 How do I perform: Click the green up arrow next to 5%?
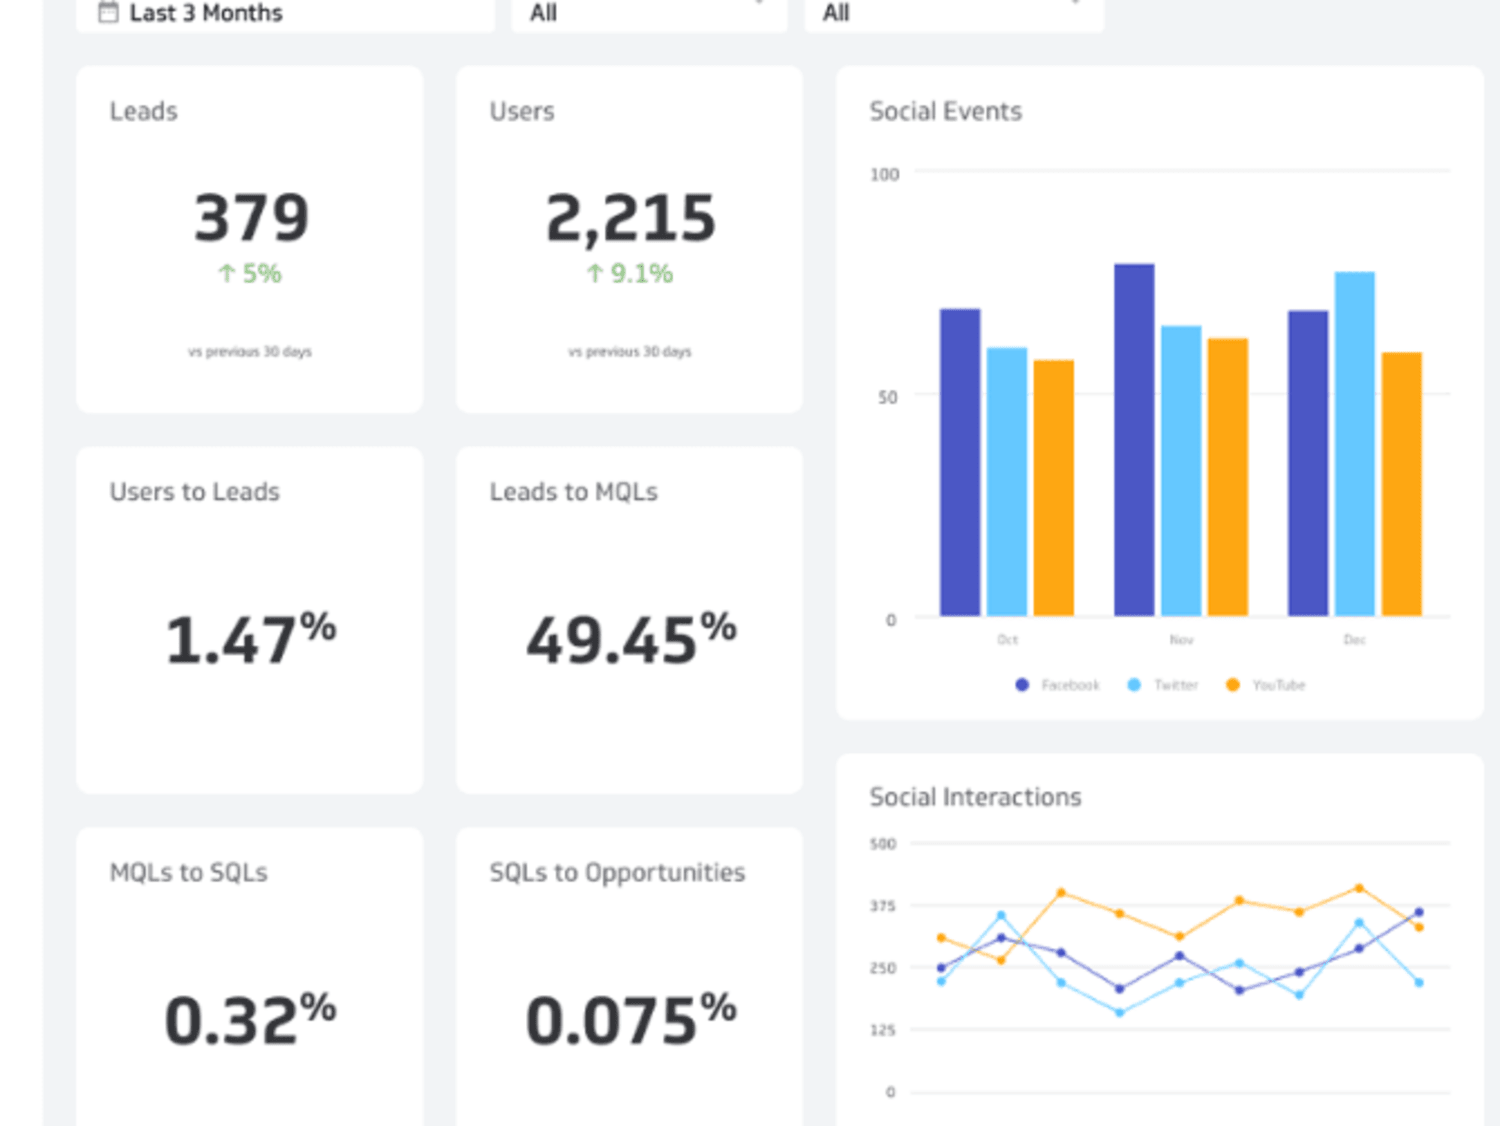coord(227,273)
